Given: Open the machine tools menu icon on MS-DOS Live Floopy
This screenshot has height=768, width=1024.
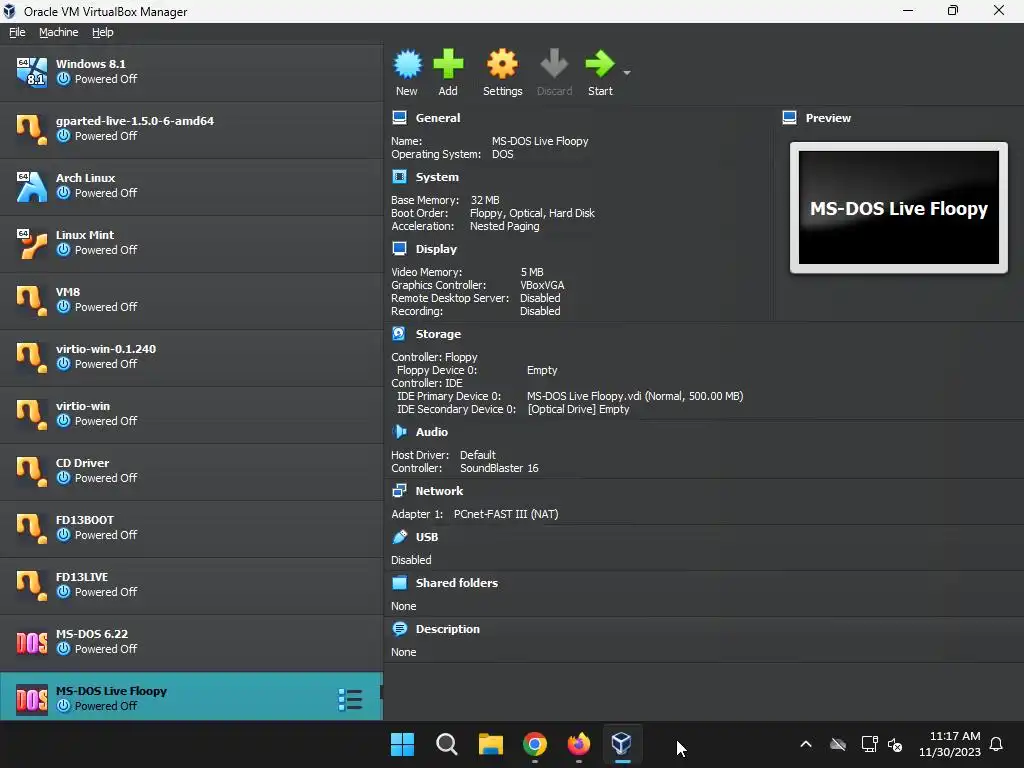Looking at the screenshot, I should (350, 699).
